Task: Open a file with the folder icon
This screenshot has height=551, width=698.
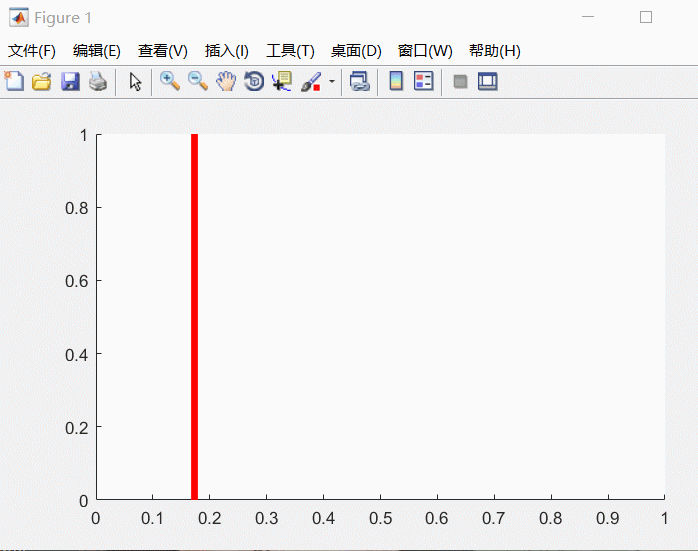Action: pyautogui.click(x=42, y=82)
